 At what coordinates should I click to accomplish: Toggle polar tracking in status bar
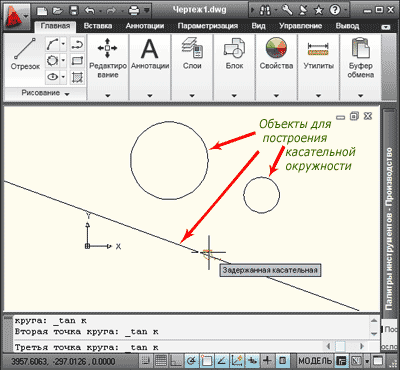click(191, 361)
